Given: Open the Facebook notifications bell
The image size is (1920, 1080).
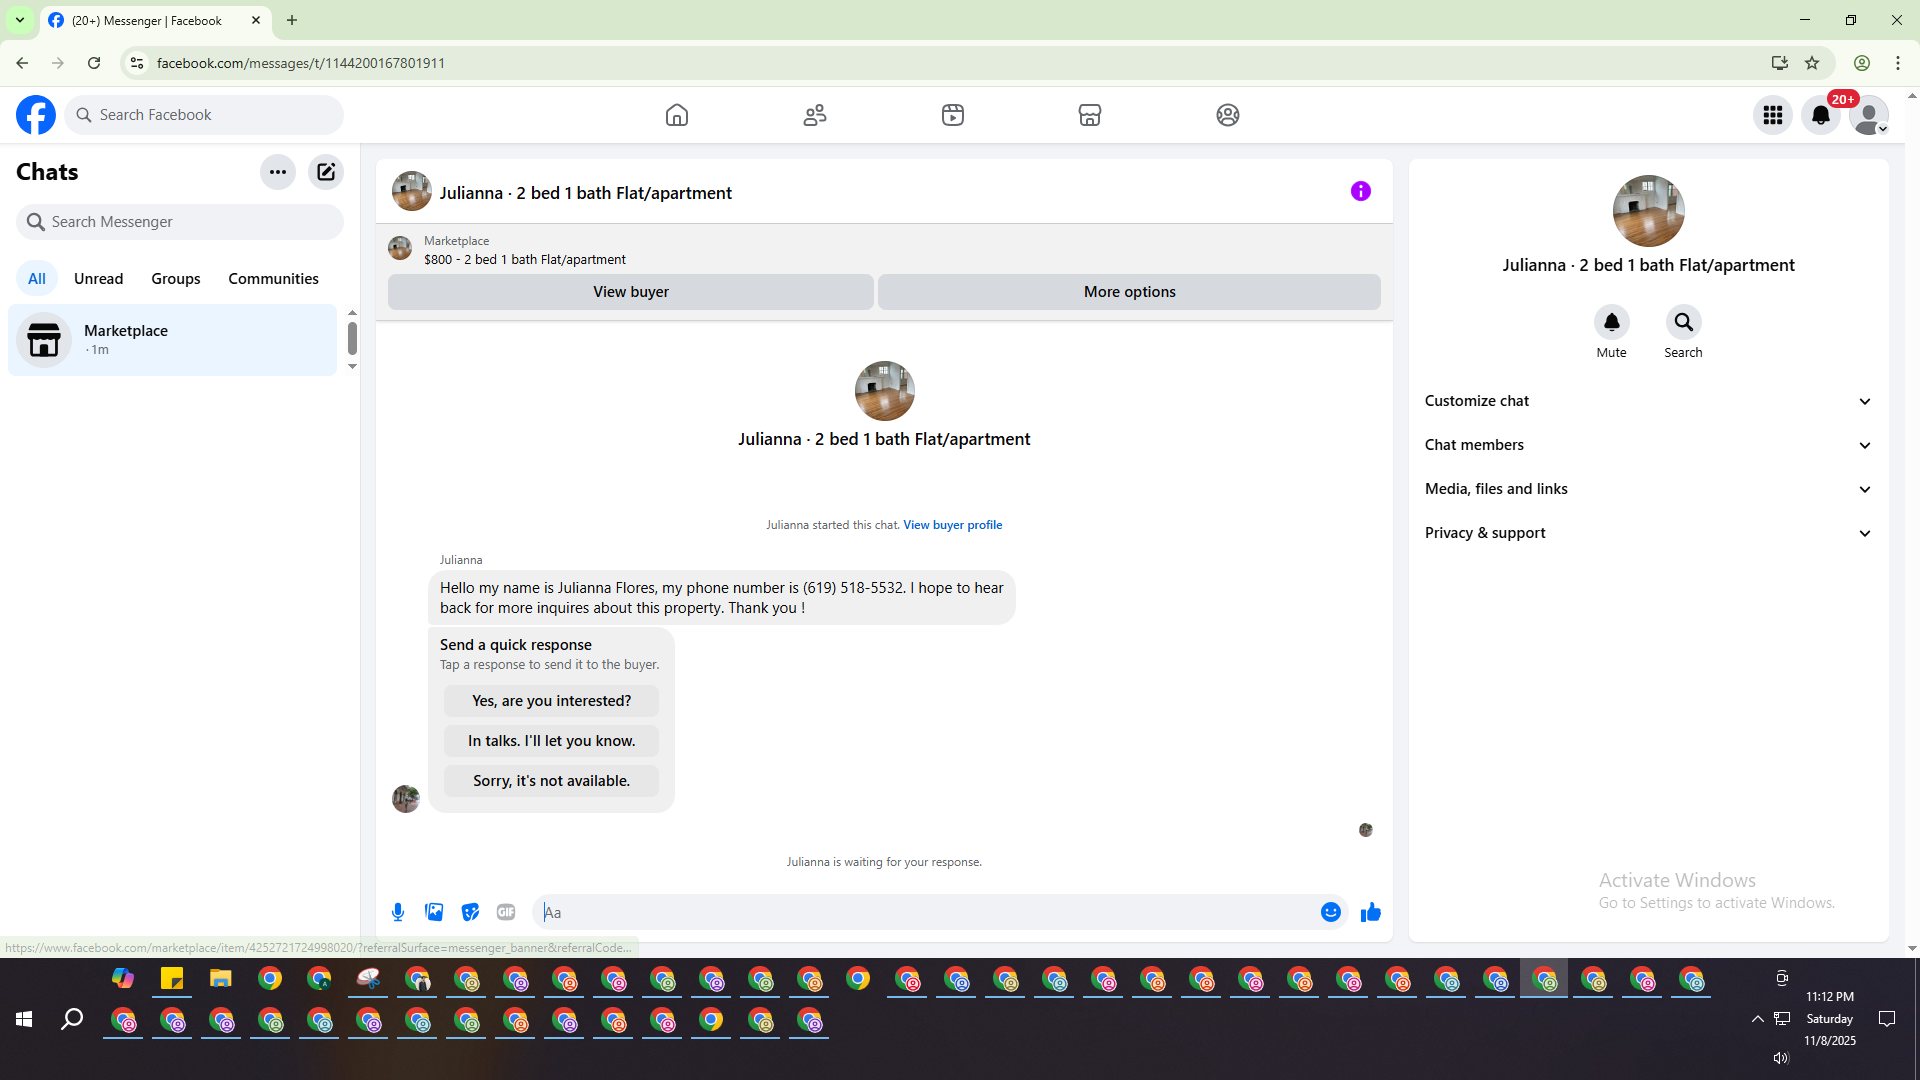Looking at the screenshot, I should click(1820, 115).
